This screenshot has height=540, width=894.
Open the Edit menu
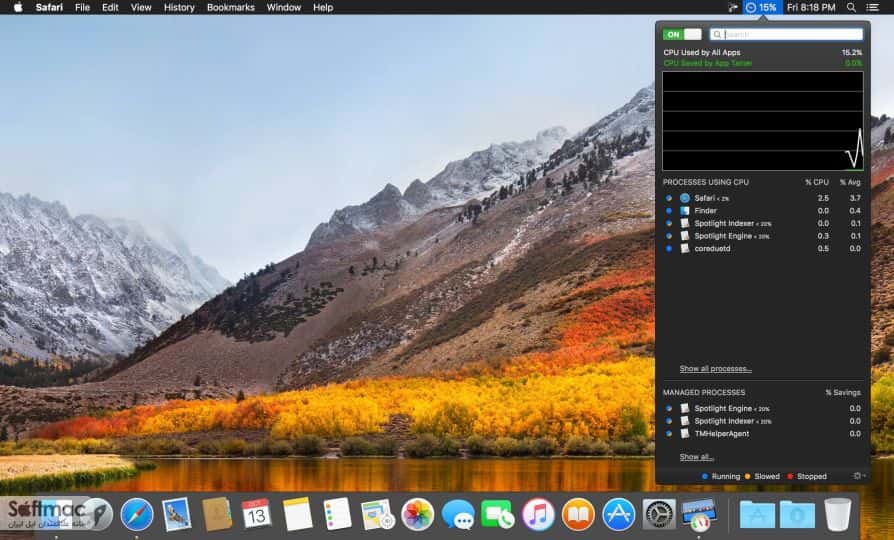coord(110,7)
